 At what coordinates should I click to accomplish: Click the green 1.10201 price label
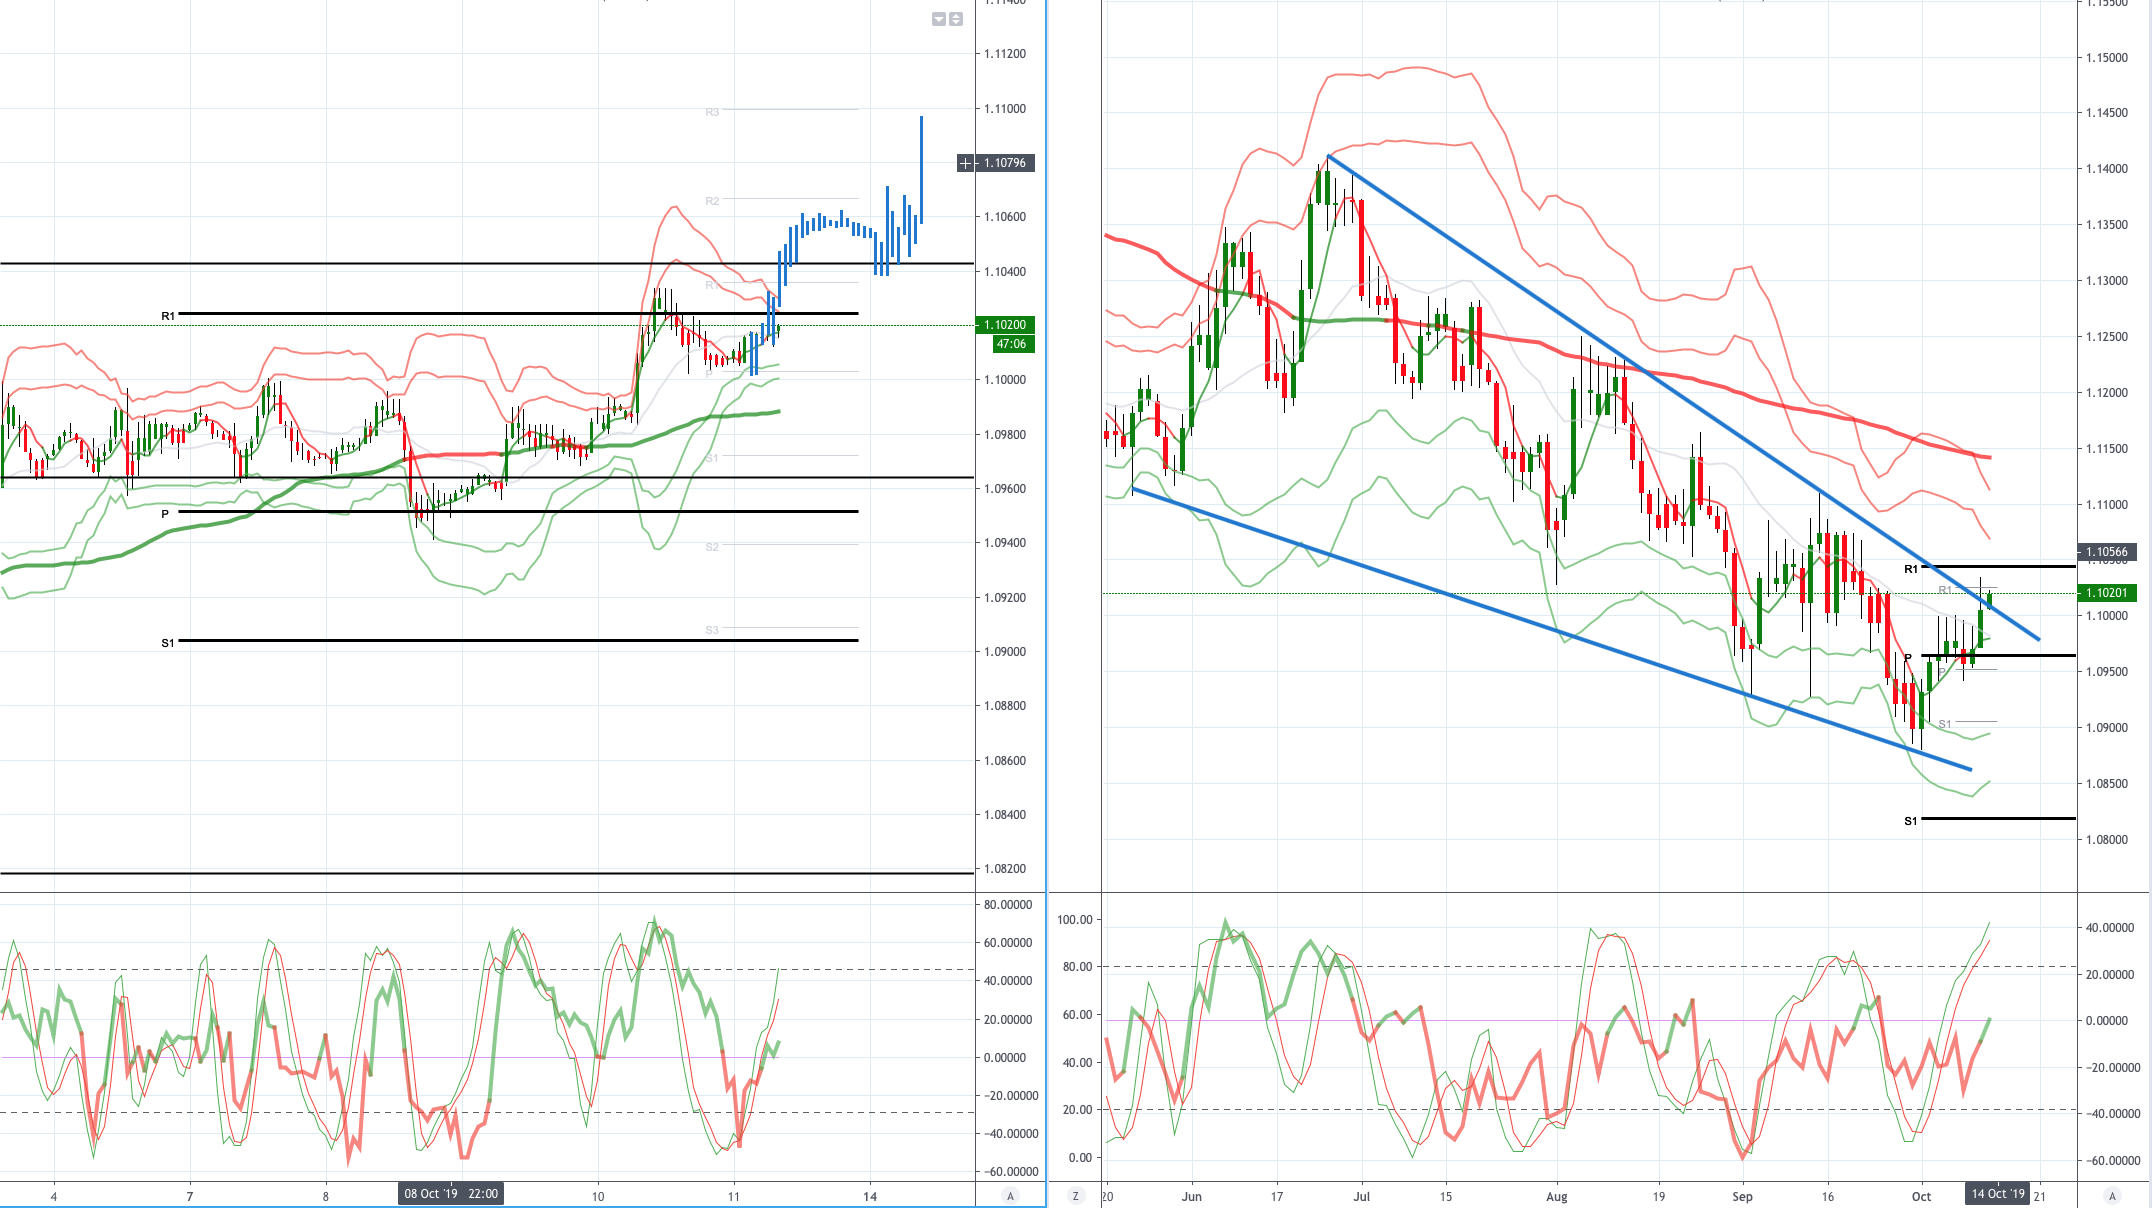2107,593
